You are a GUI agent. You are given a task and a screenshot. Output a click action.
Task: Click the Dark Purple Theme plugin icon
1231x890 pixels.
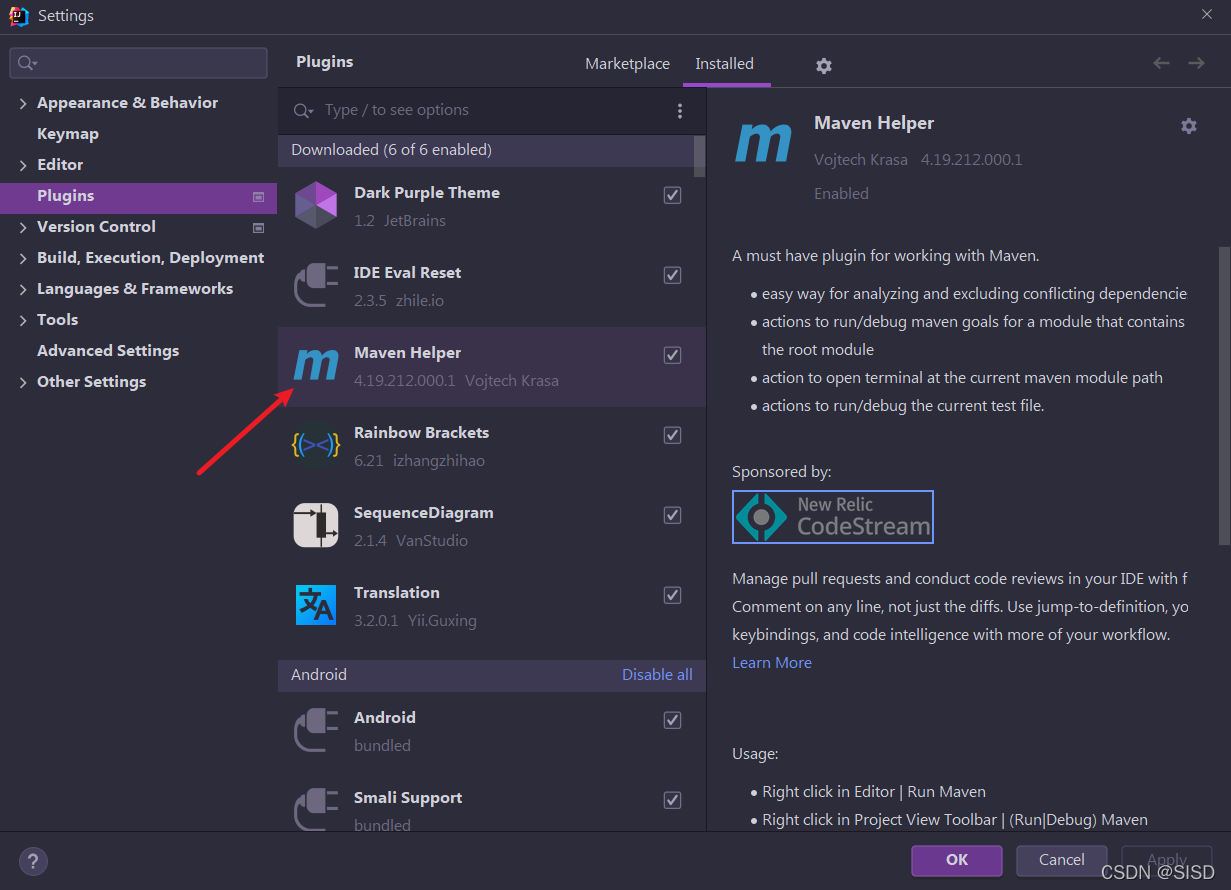pyautogui.click(x=316, y=205)
